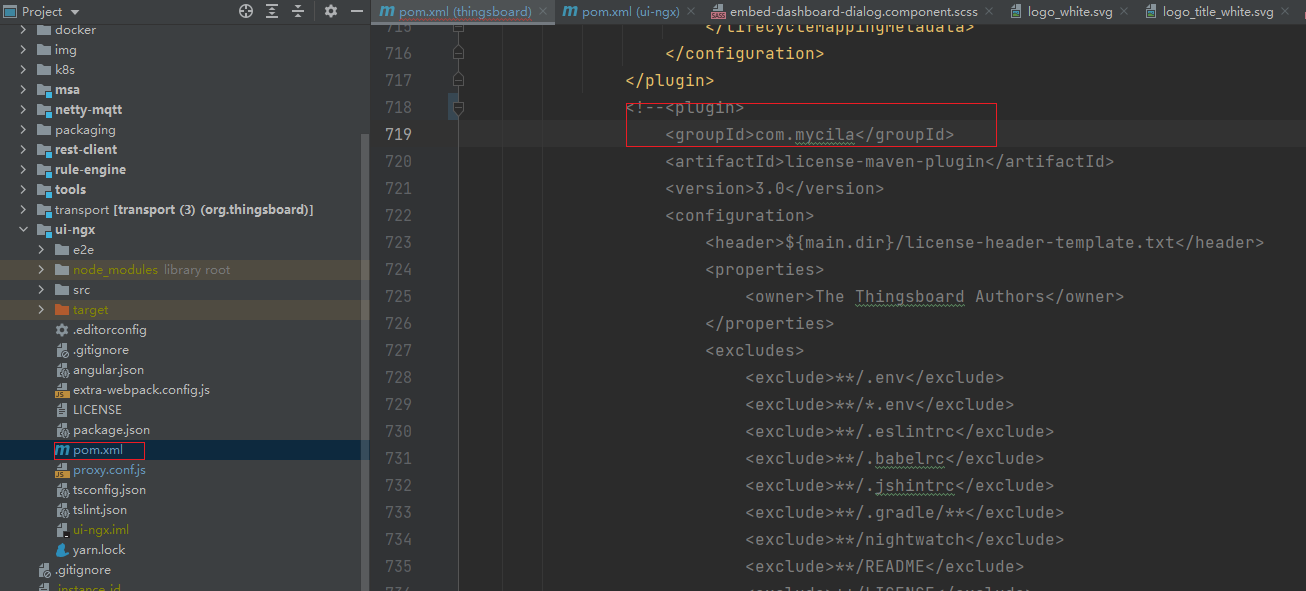Click the Select Opened File locate icon
The width and height of the screenshot is (1306, 591).
click(x=246, y=11)
